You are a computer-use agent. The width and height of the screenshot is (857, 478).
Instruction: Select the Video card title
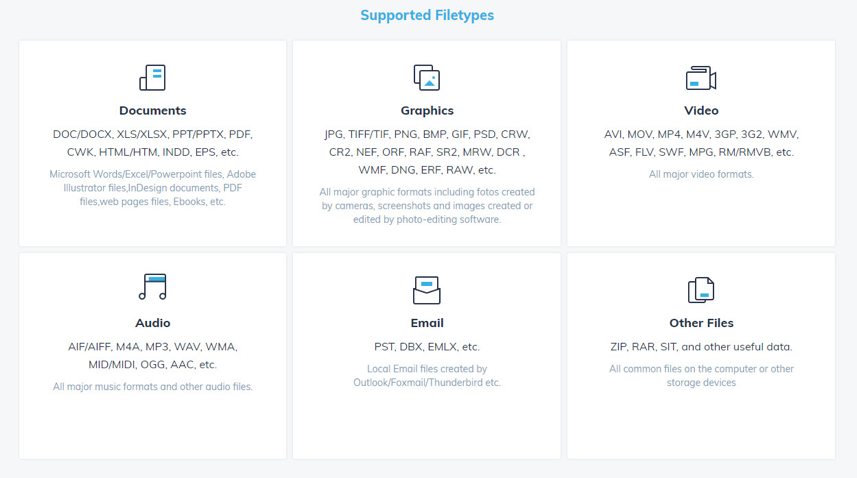coord(701,111)
